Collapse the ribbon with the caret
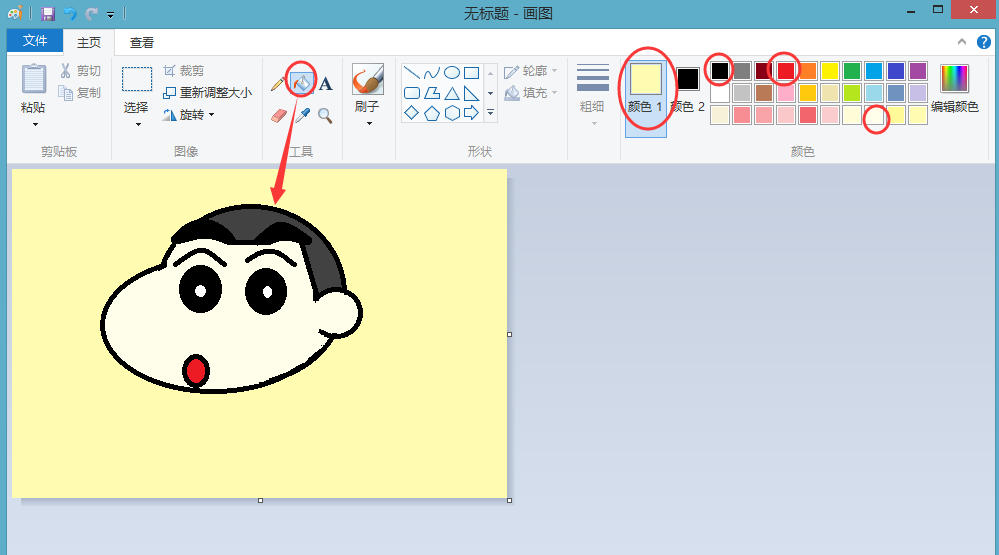This screenshot has height=555, width=999. [962, 42]
